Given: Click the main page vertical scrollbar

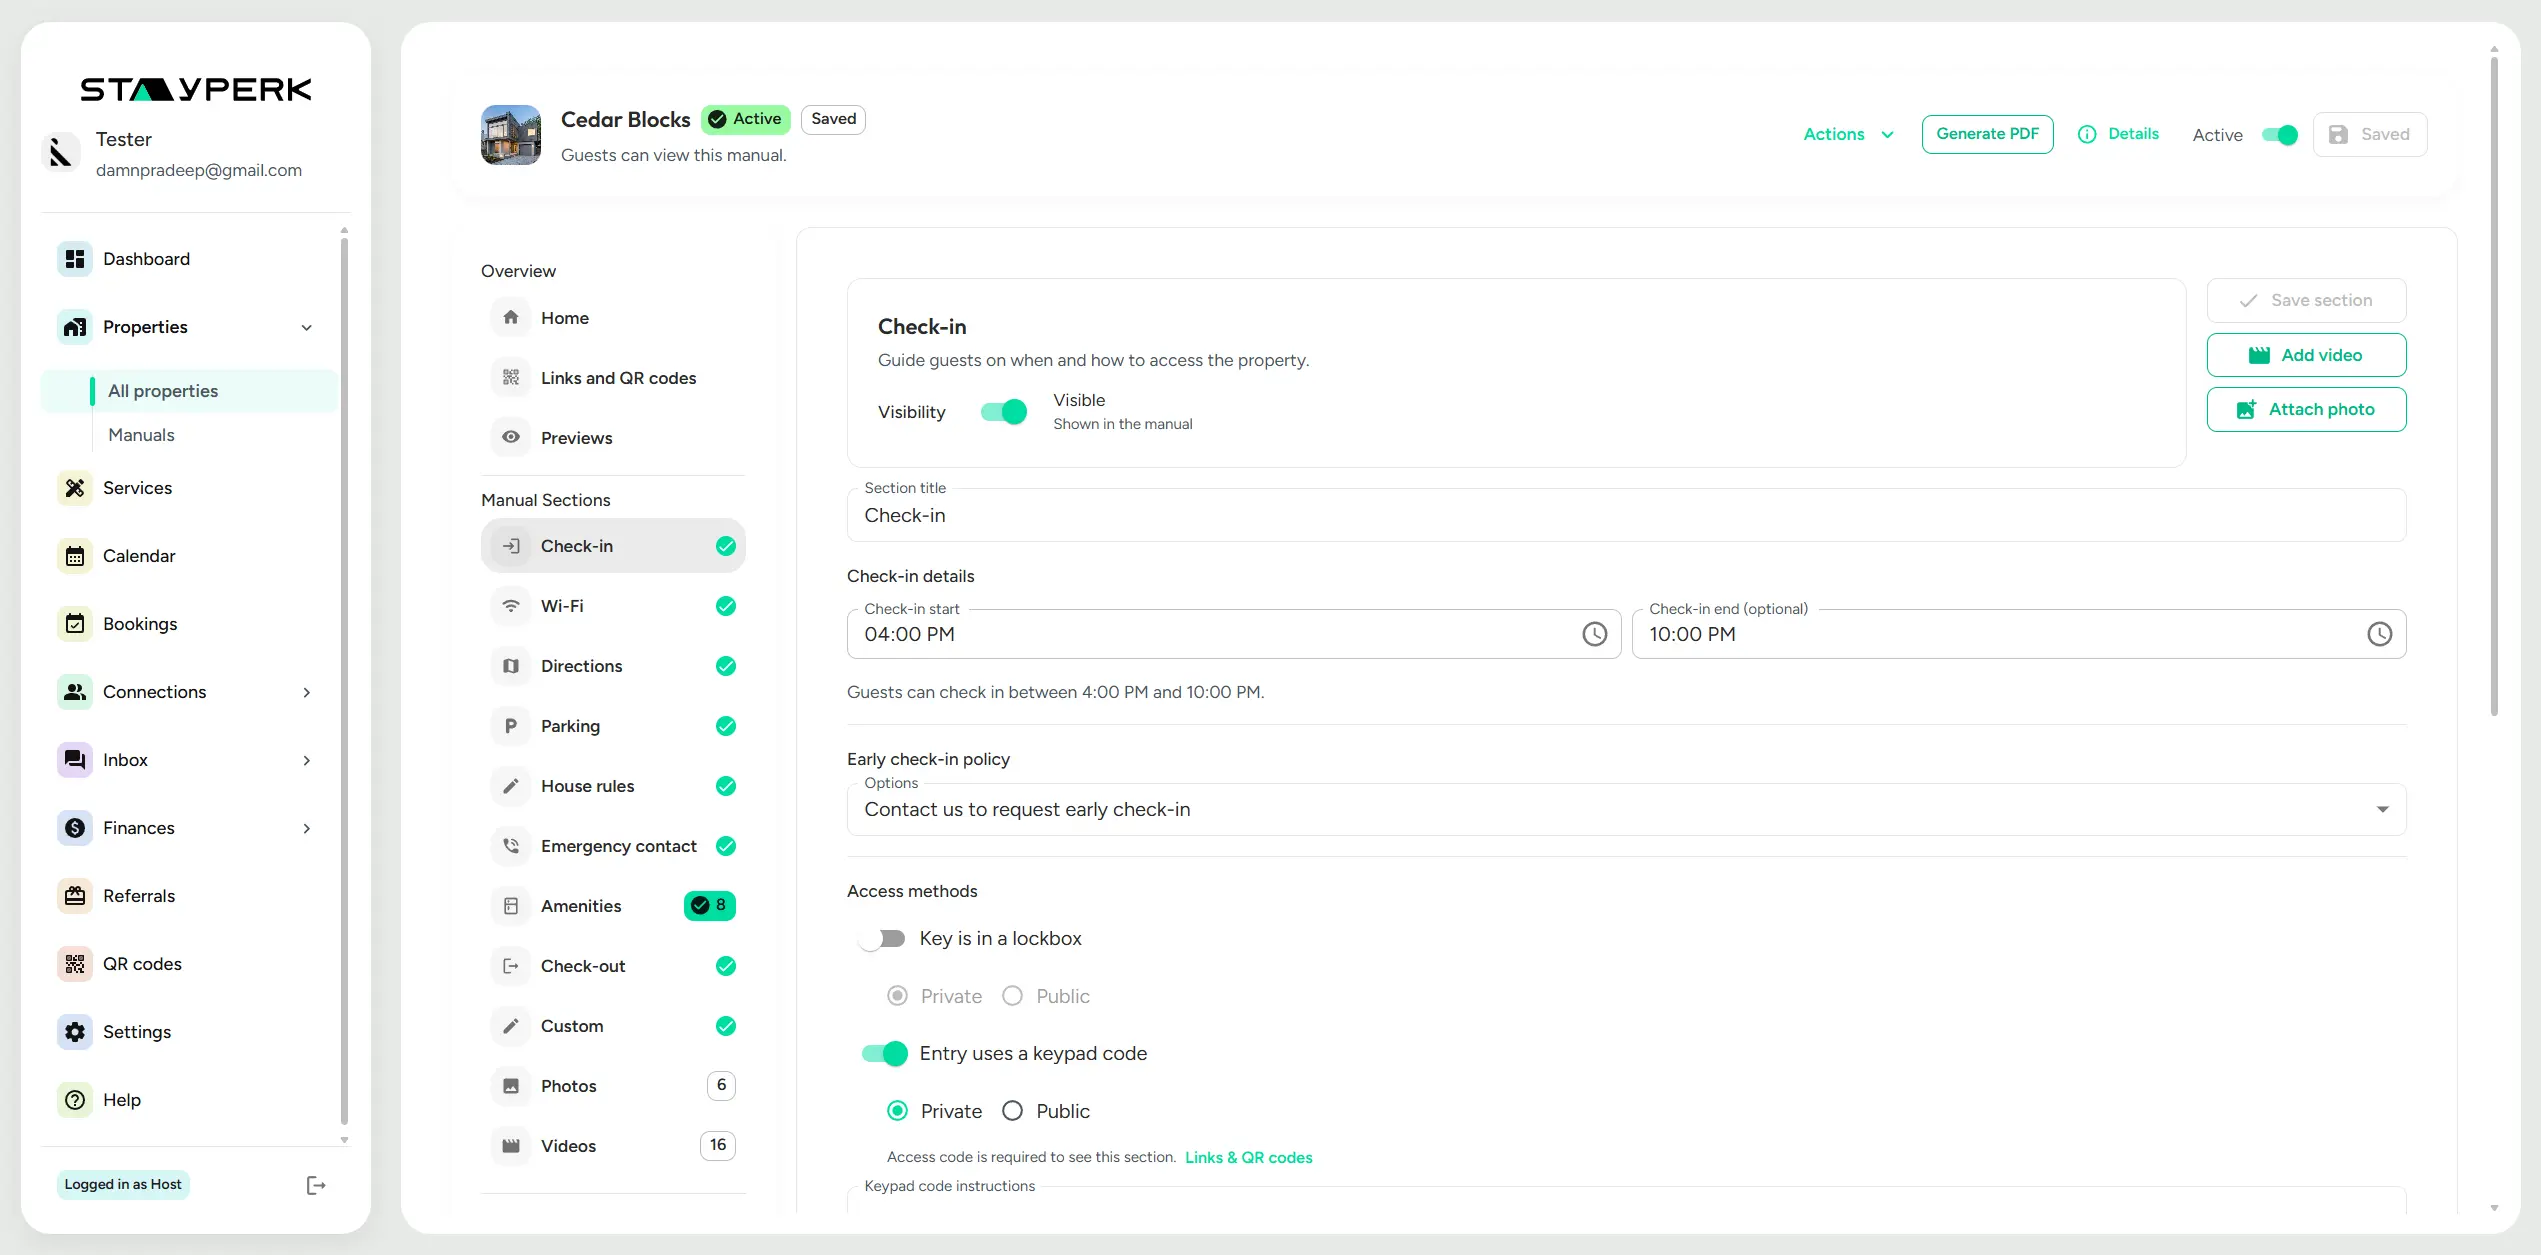Looking at the screenshot, I should point(2494,385).
